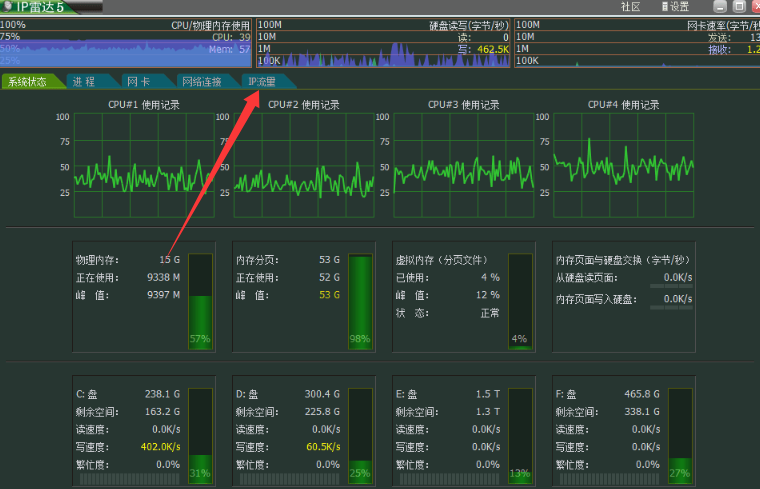
Task: Open the 设置 settings button
Action: [x=674, y=7]
